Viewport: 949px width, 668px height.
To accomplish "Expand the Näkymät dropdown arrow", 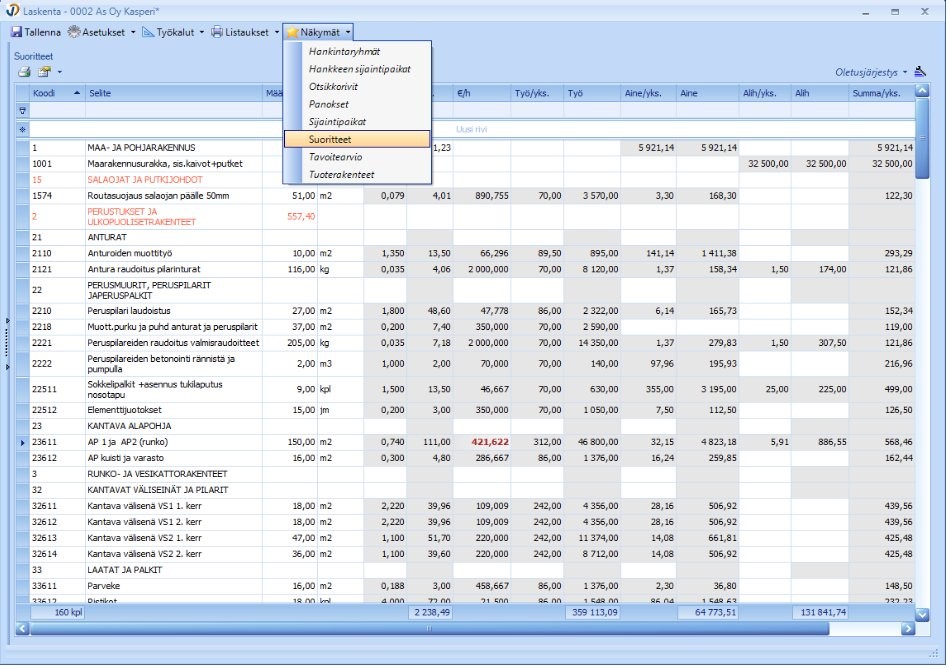I will point(348,32).
